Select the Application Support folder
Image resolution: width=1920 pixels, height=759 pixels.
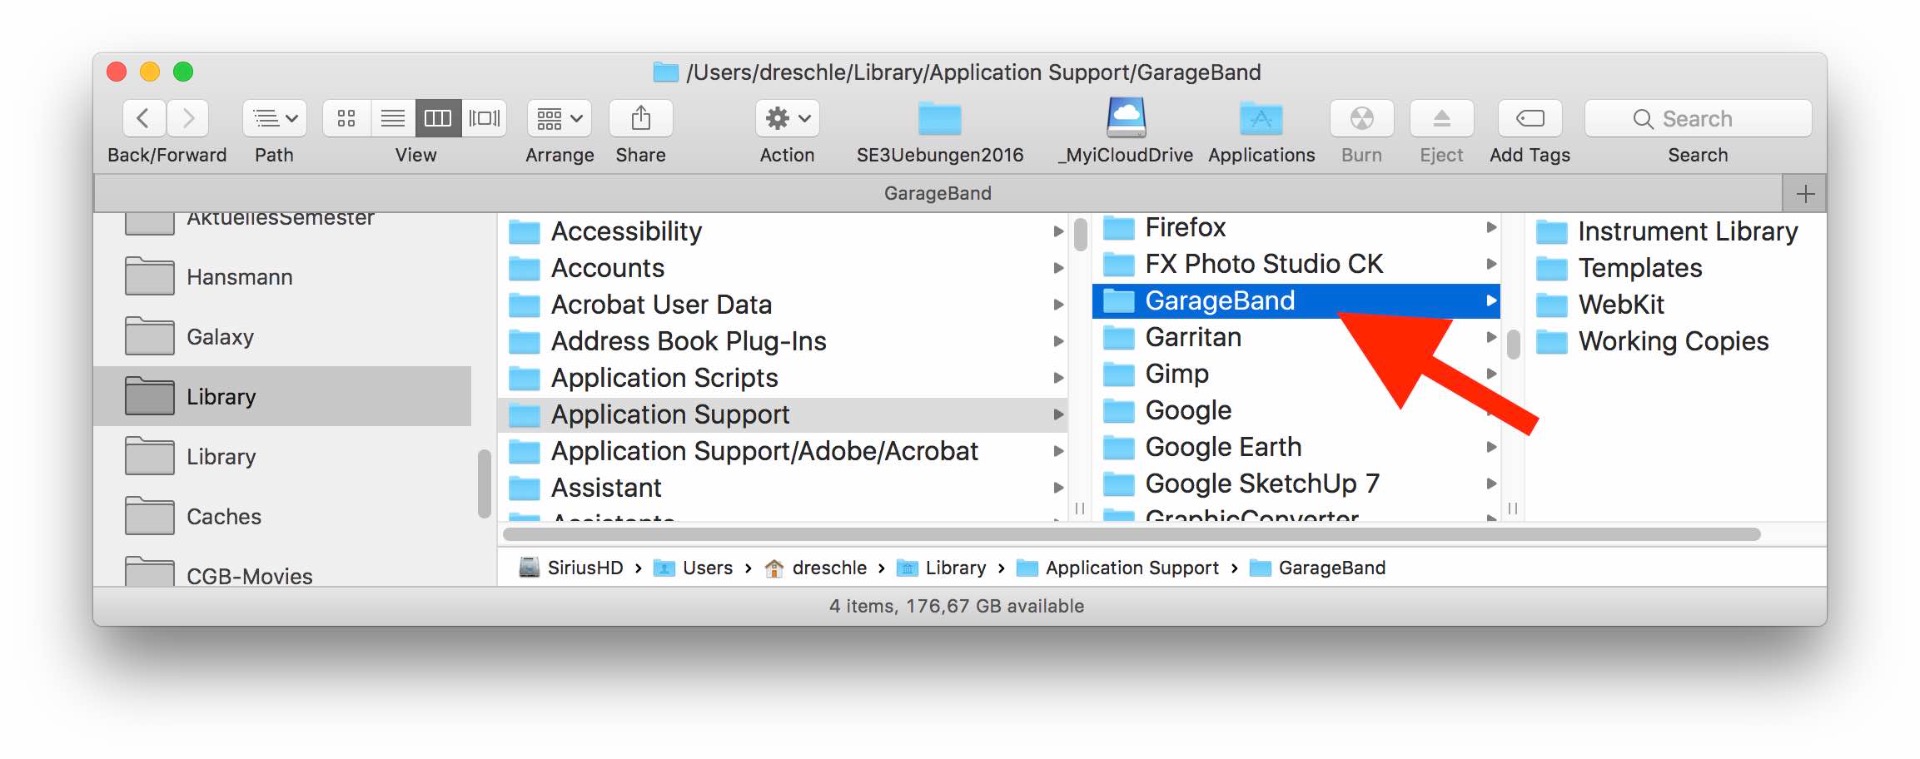click(x=782, y=414)
